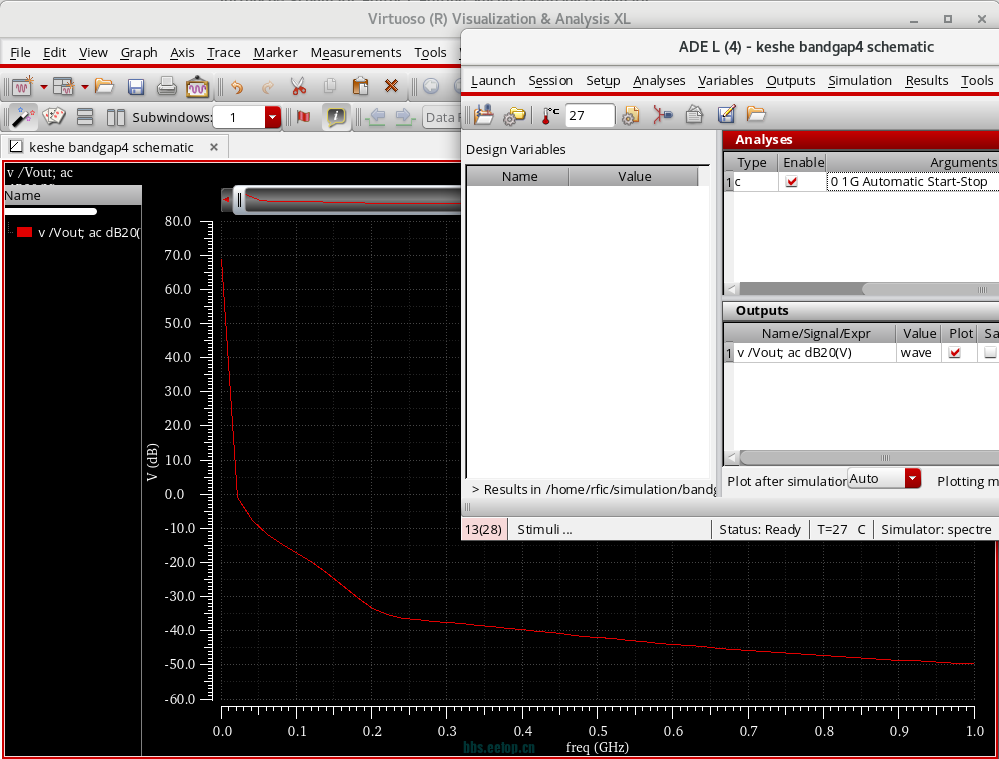Open the Trace menu
This screenshot has width=999, height=759.
[224, 52]
